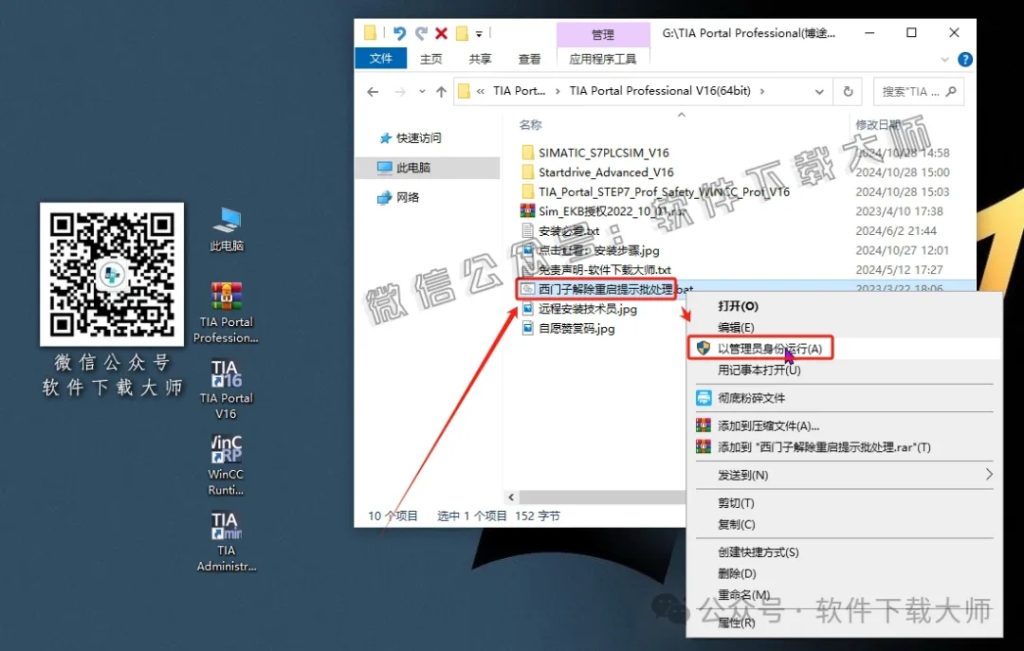The height and width of the screenshot is (651, 1024).
Task: Click the horizontal scrollbar arrow below file list
Action: [513, 496]
